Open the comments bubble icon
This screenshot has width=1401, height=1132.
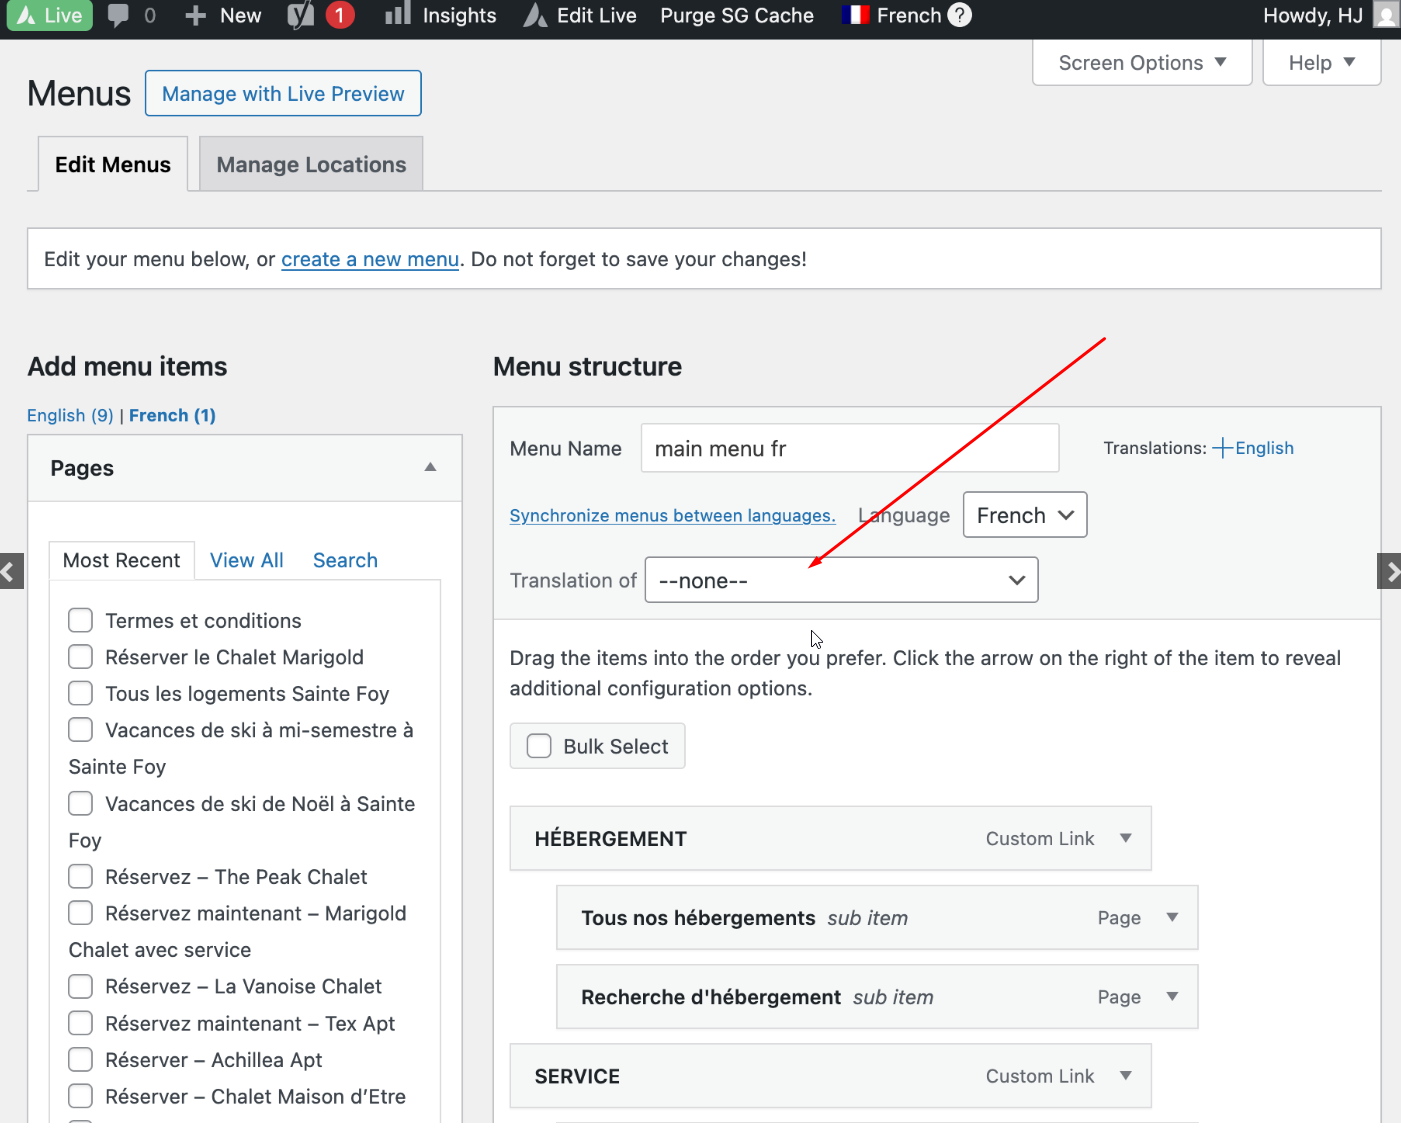(x=118, y=15)
